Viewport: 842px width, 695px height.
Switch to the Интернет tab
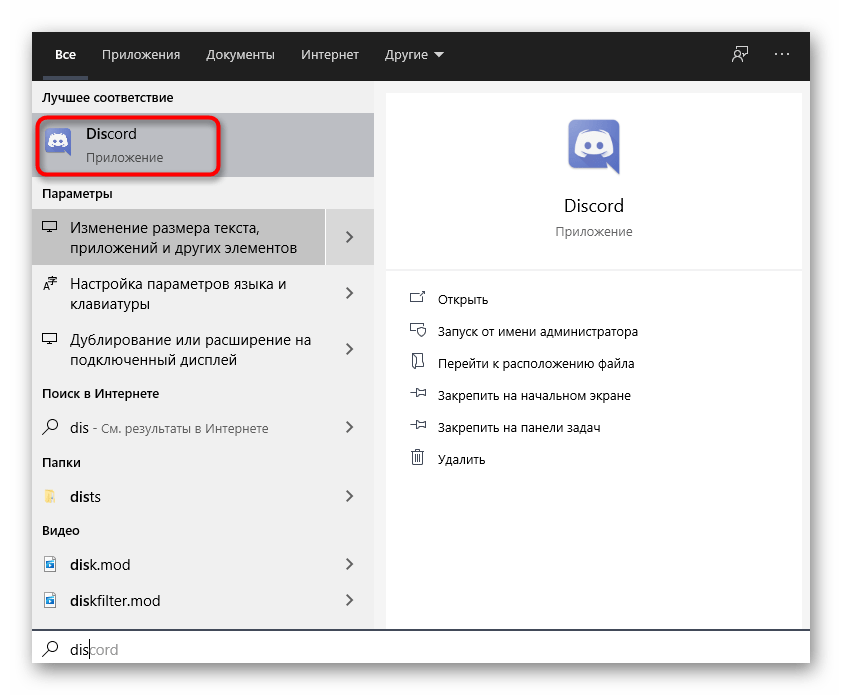click(x=330, y=55)
